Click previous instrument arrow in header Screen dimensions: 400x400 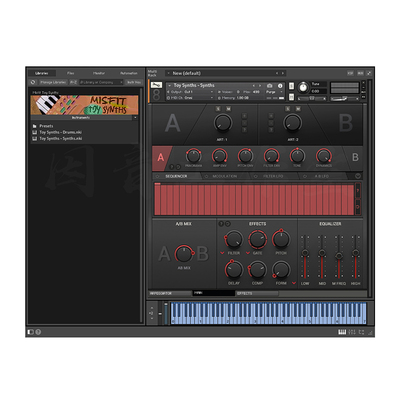coord(254,86)
